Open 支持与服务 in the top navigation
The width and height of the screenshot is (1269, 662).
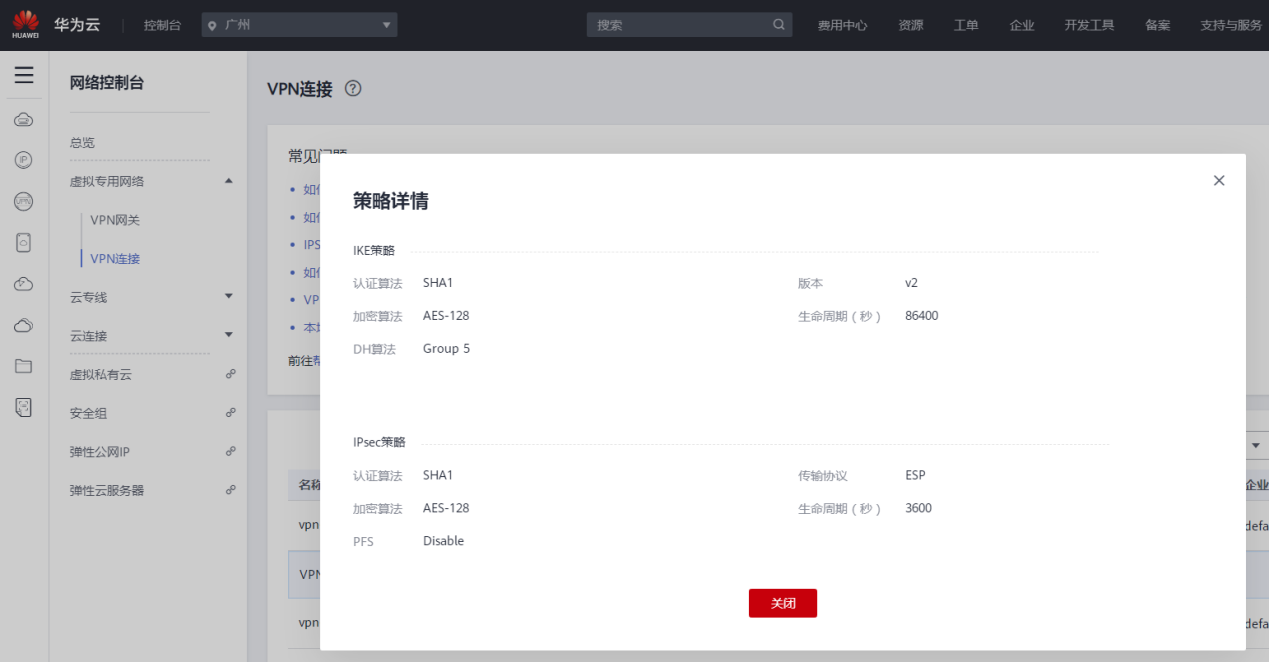[x=1230, y=25]
